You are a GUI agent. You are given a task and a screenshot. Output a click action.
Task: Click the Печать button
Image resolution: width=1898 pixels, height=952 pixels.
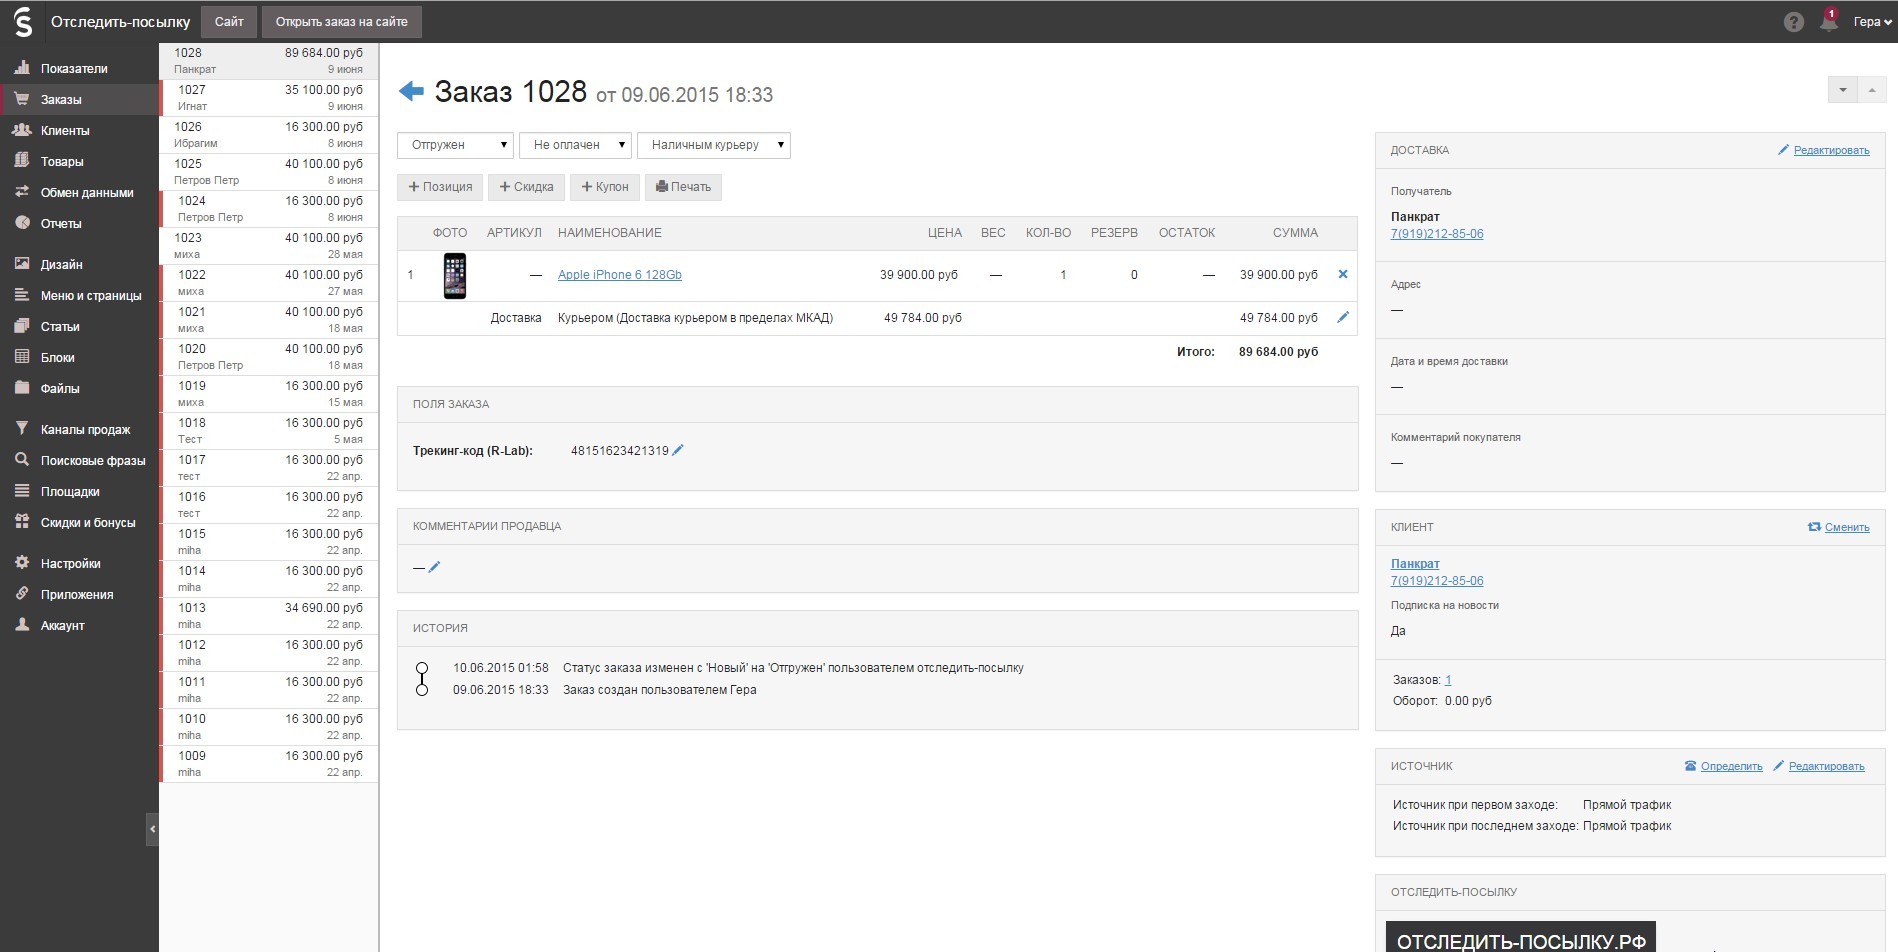(x=683, y=187)
